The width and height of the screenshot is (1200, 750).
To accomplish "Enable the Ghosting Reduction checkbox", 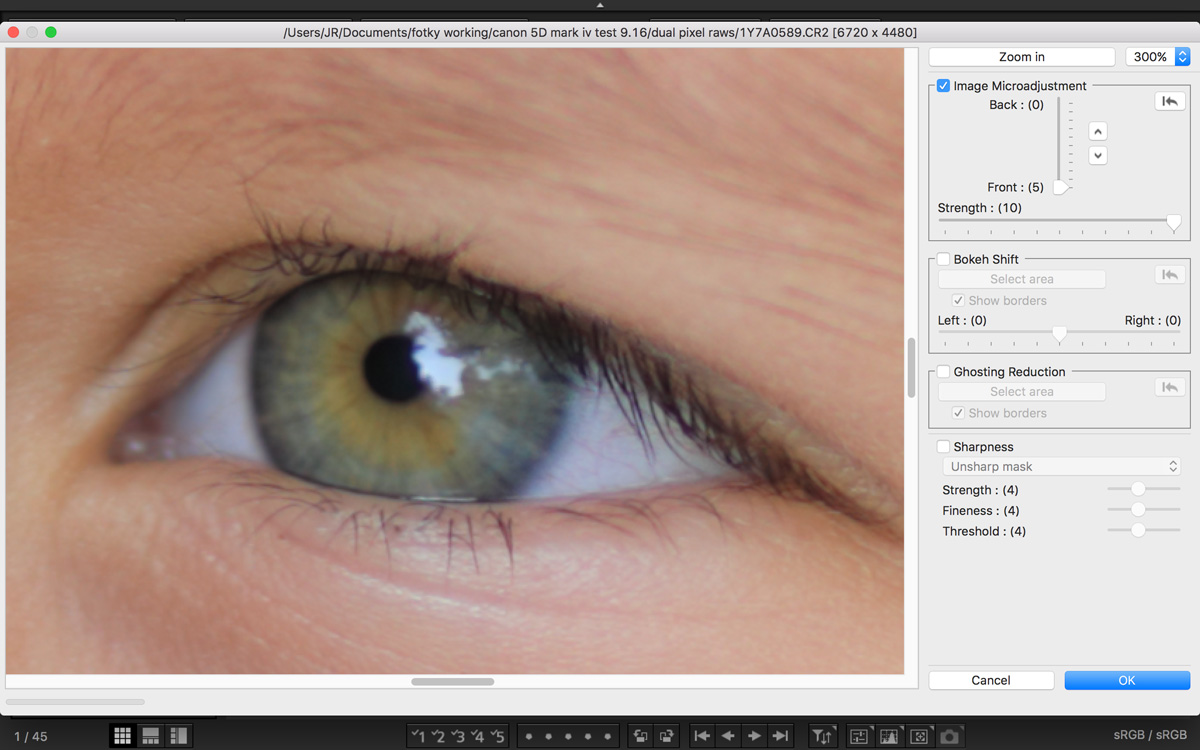I will (943, 372).
